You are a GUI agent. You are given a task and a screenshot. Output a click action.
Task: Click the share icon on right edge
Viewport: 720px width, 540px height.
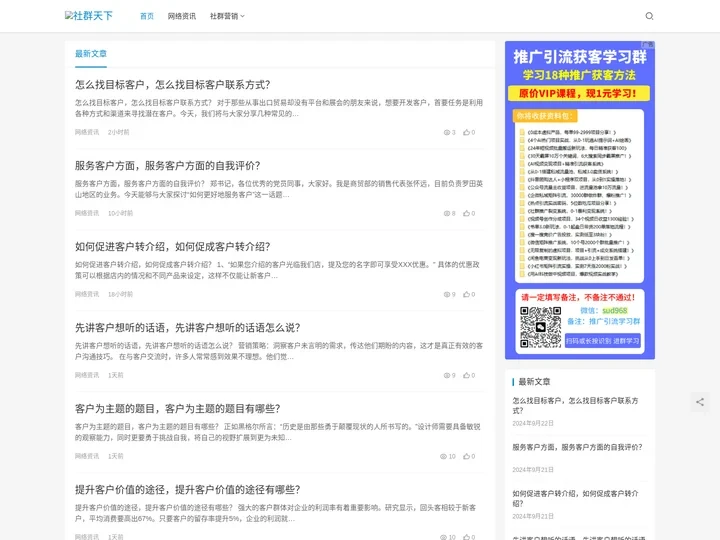tap(700, 402)
